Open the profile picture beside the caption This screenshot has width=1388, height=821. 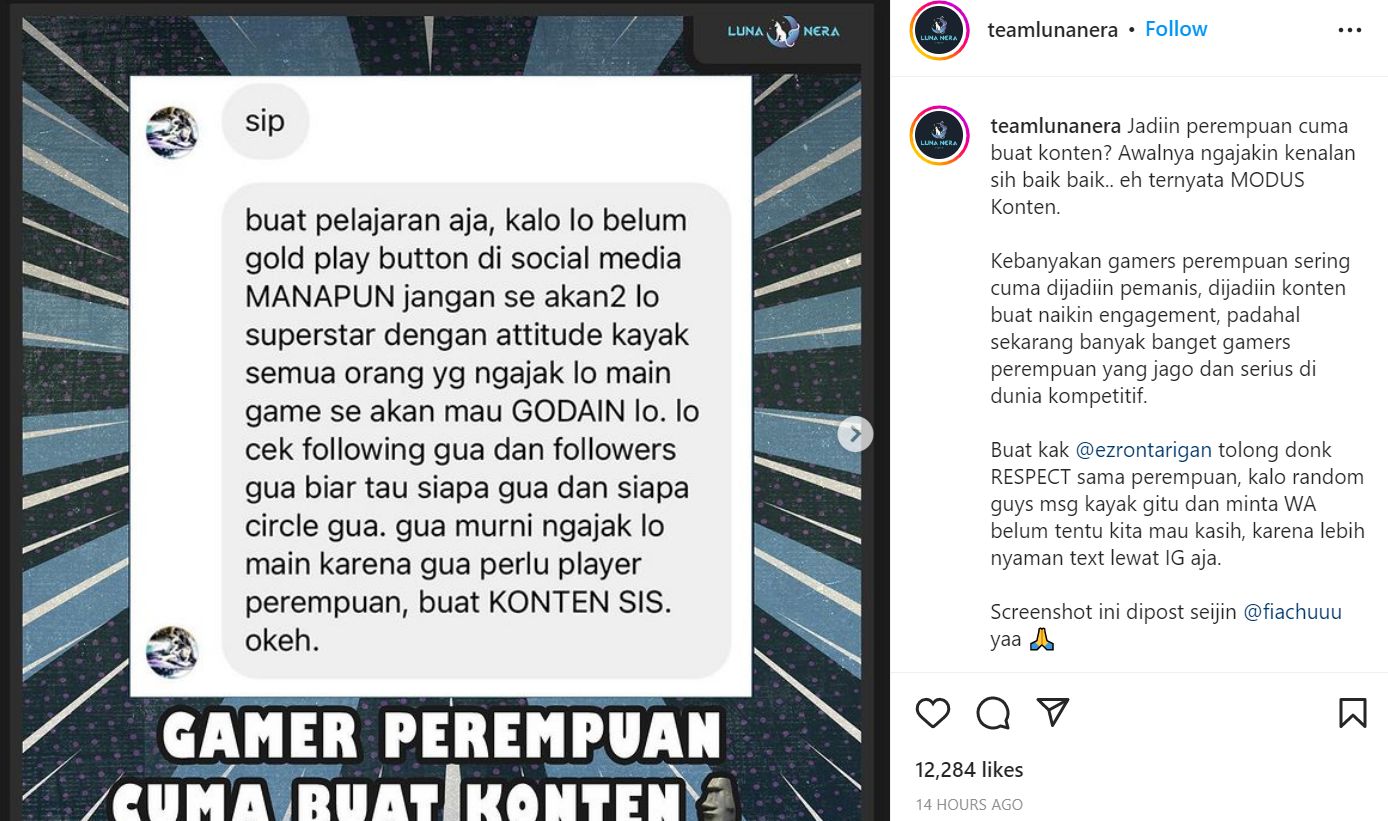[x=939, y=135]
